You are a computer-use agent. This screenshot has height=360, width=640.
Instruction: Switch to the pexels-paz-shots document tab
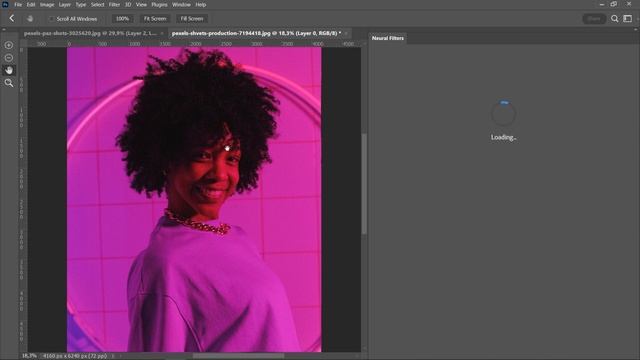coord(90,33)
